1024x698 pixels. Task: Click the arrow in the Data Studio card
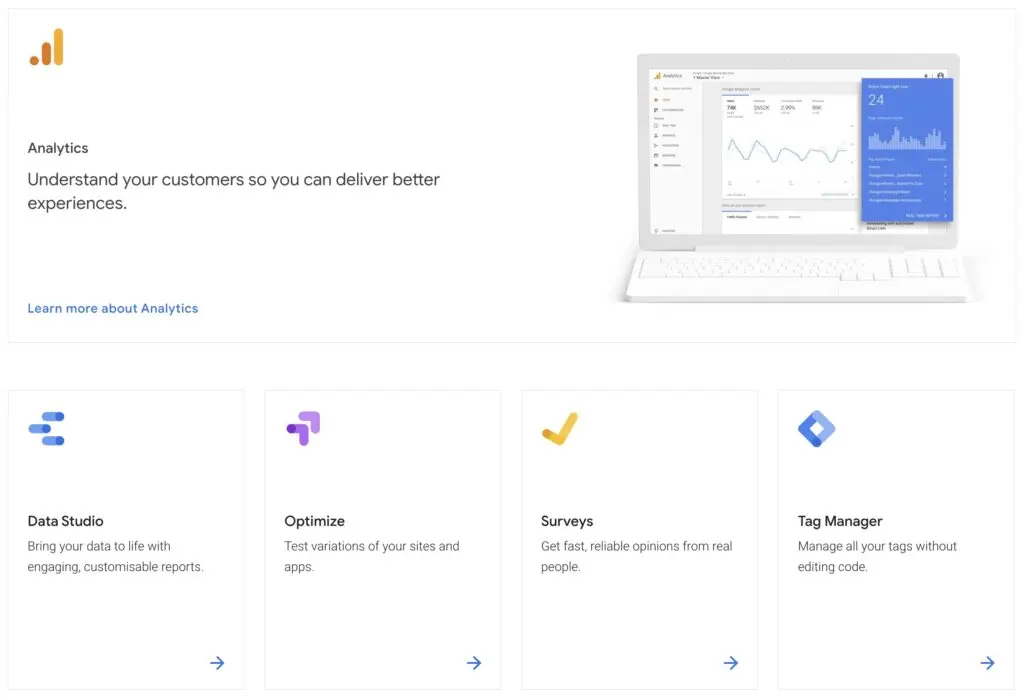[217, 663]
